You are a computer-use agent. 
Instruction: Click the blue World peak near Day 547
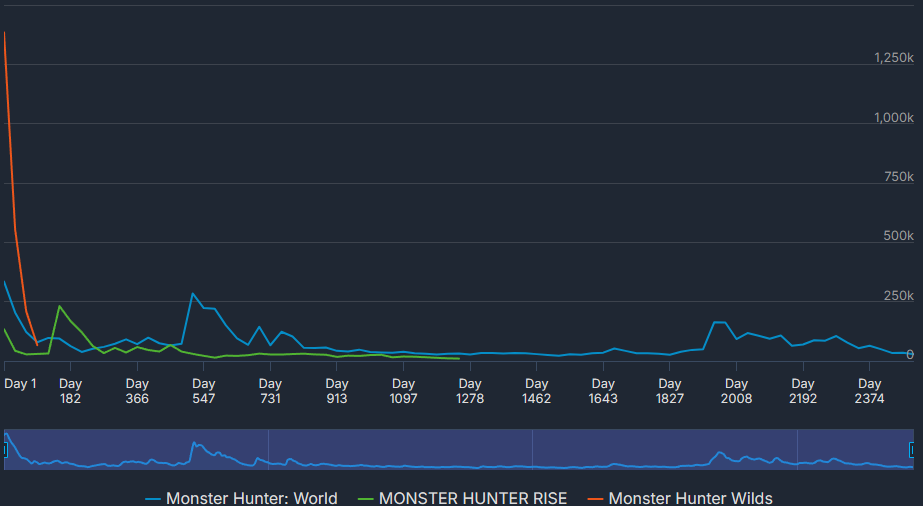pyautogui.click(x=192, y=294)
